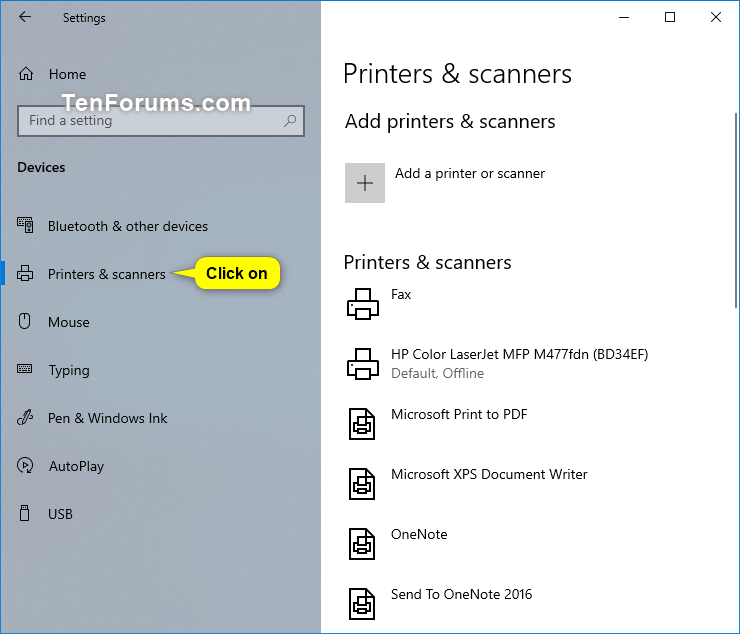Click the AutoPlay icon
The image size is (740, 634).
click(x=25, y=465)
